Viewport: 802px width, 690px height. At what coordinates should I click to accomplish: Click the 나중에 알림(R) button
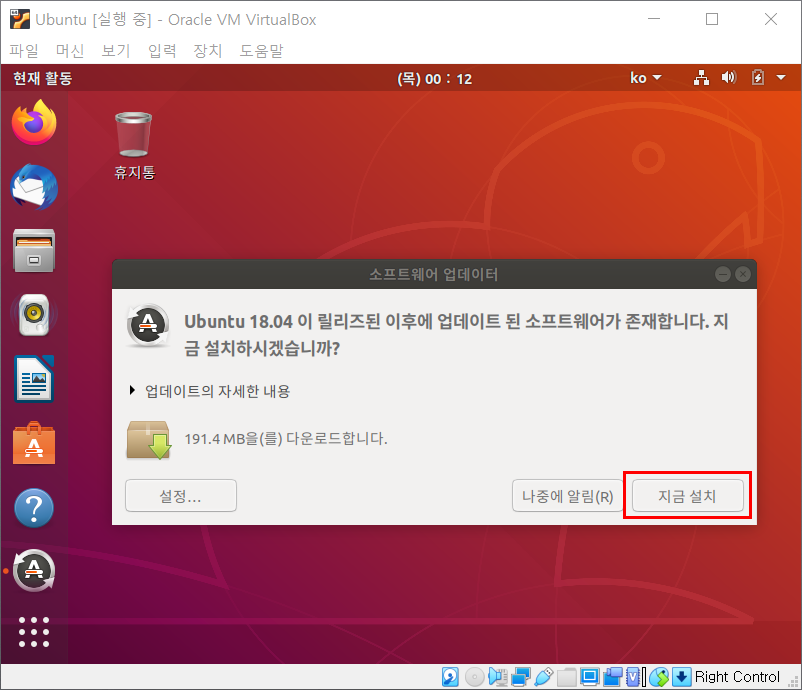click(x=567, y=496)
